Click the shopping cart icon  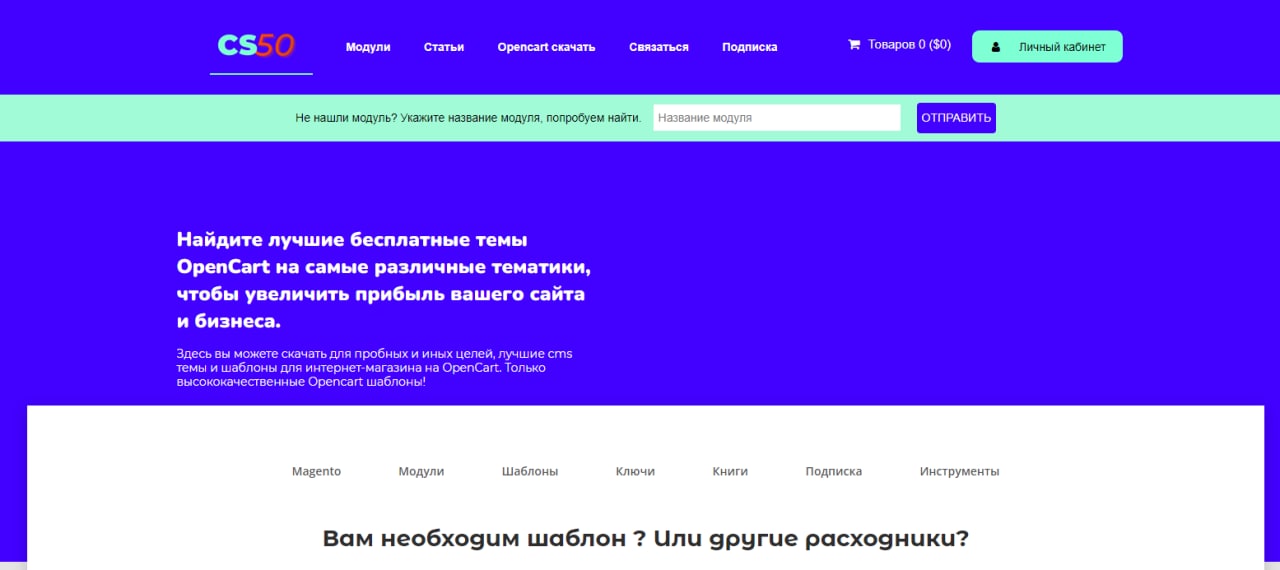(854, 44)
